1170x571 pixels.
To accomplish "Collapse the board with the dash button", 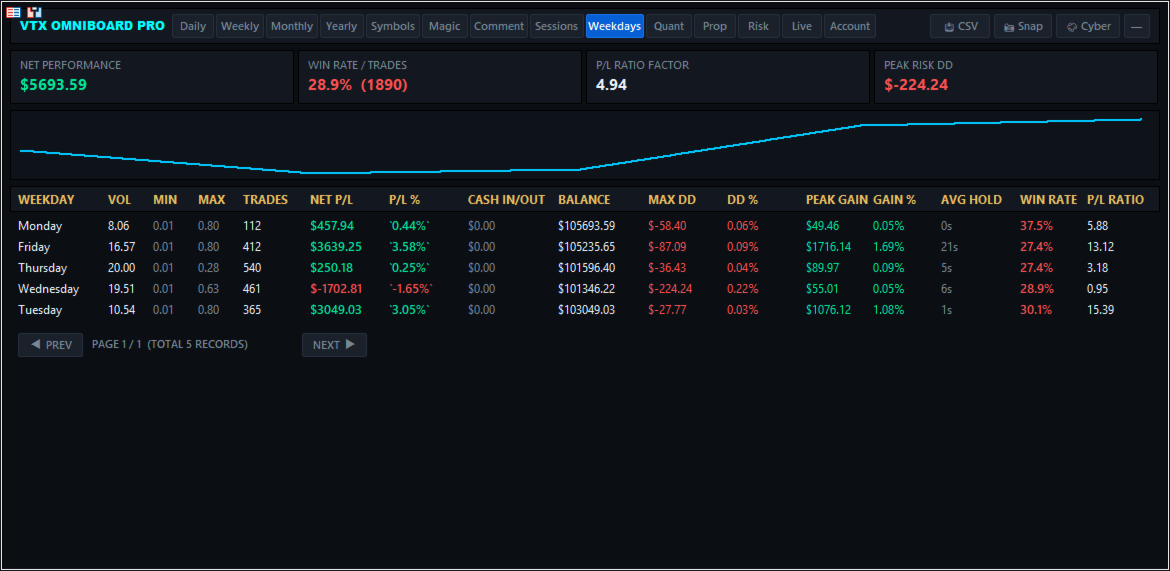I will coord(1136,26).
